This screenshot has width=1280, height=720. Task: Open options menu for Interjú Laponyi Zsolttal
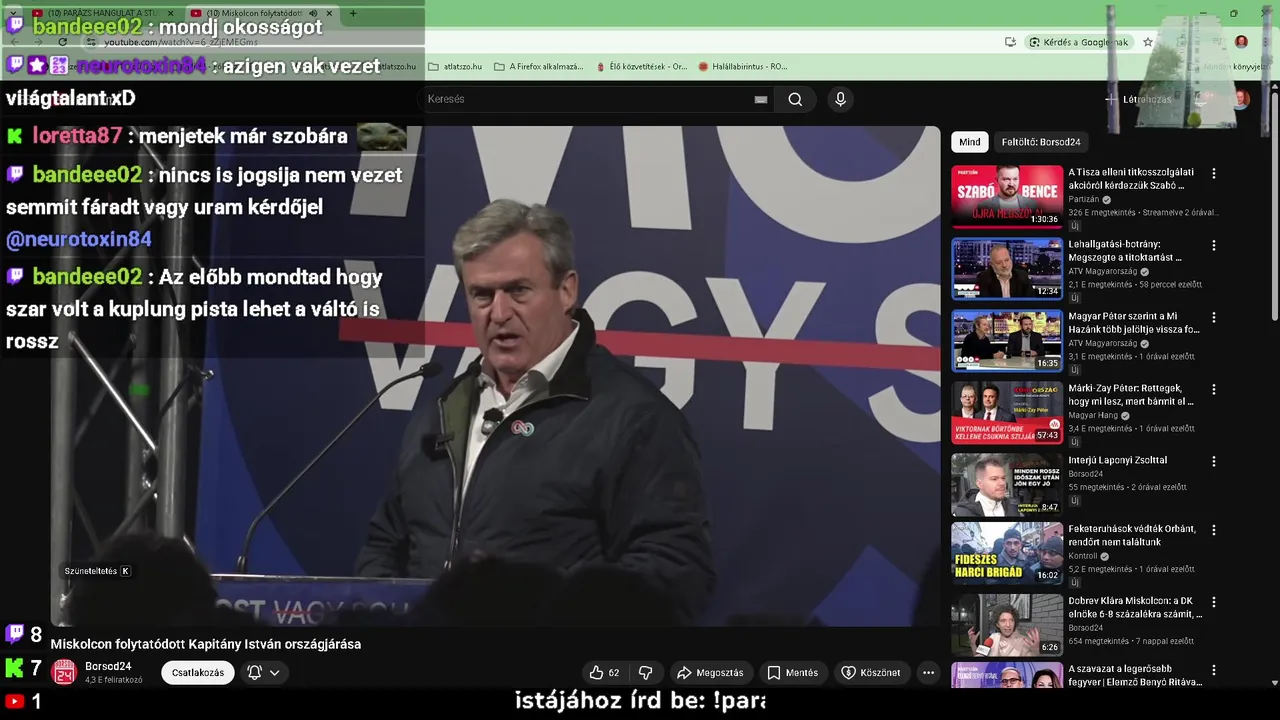click(1214, 461)
